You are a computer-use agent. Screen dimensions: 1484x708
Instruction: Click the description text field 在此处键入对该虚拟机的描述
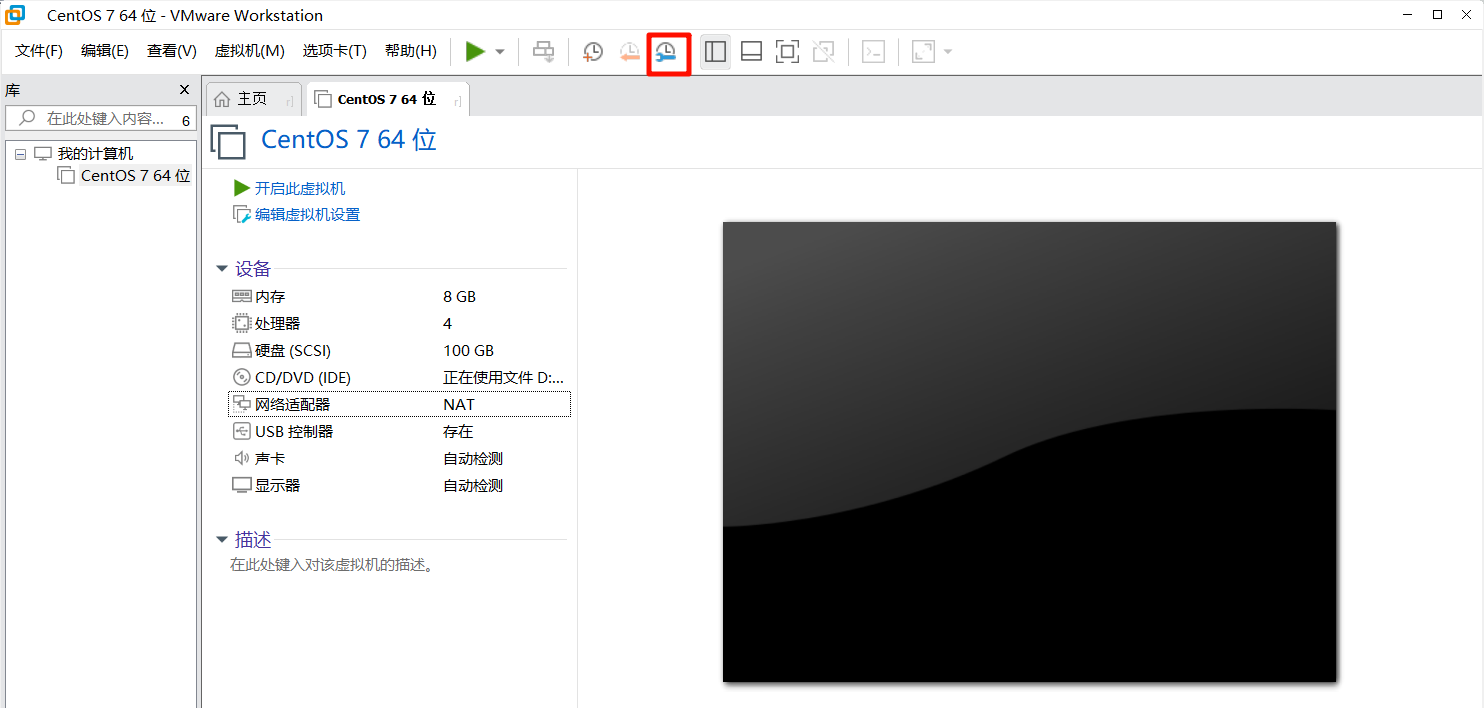click(332, 565)
